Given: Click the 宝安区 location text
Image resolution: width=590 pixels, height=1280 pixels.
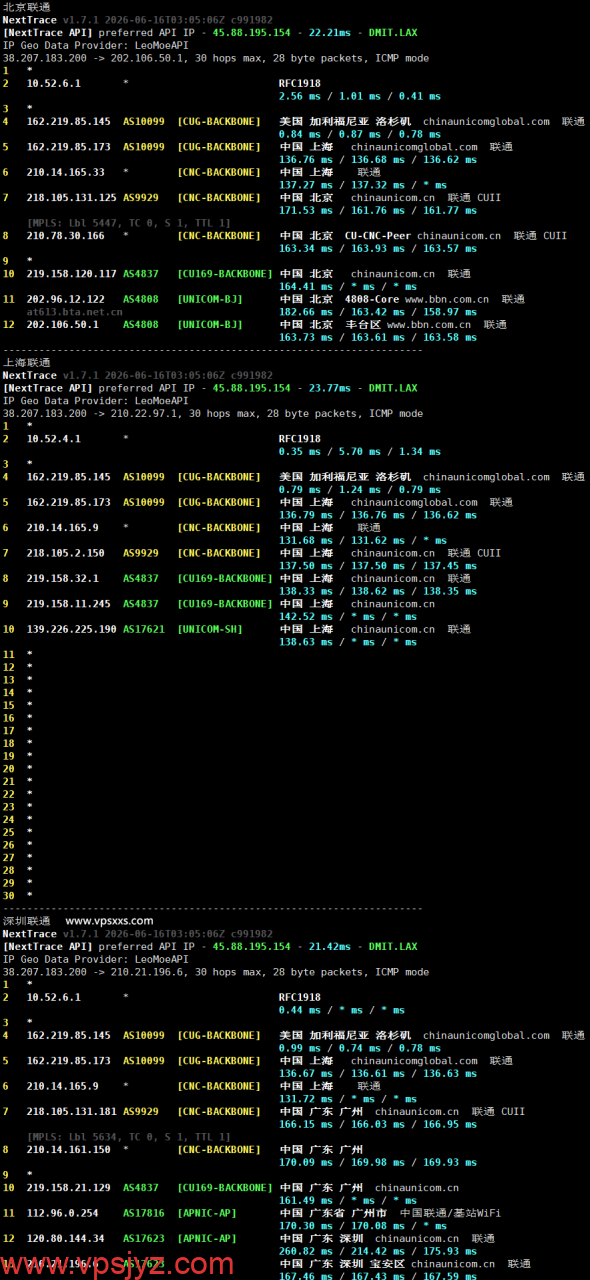Looking at the screenshot, I should tap(386, 1264).
